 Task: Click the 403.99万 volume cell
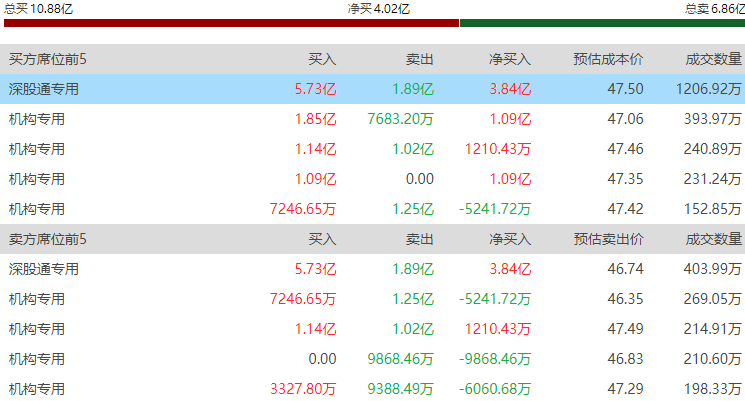pyautogui.click(x=713, y=269)
